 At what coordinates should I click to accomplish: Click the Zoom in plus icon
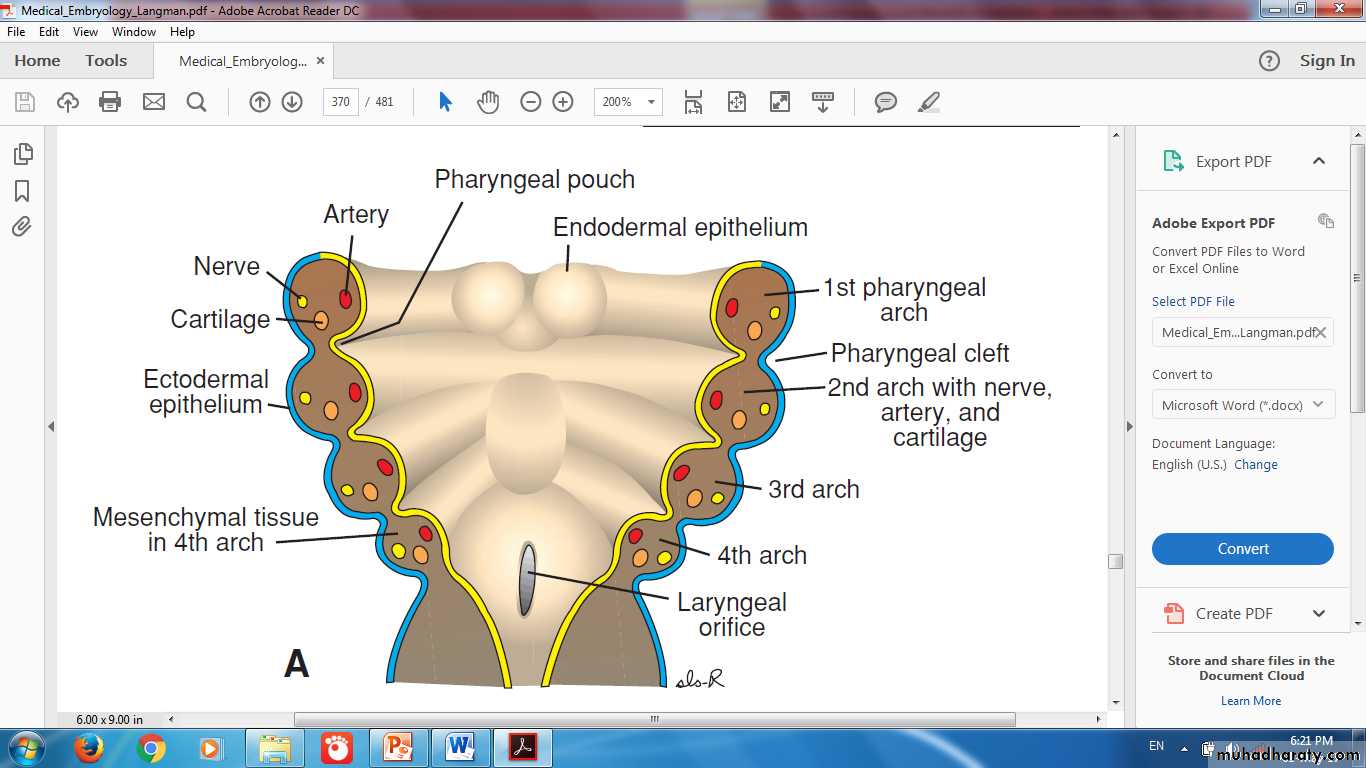coord(563,102)
